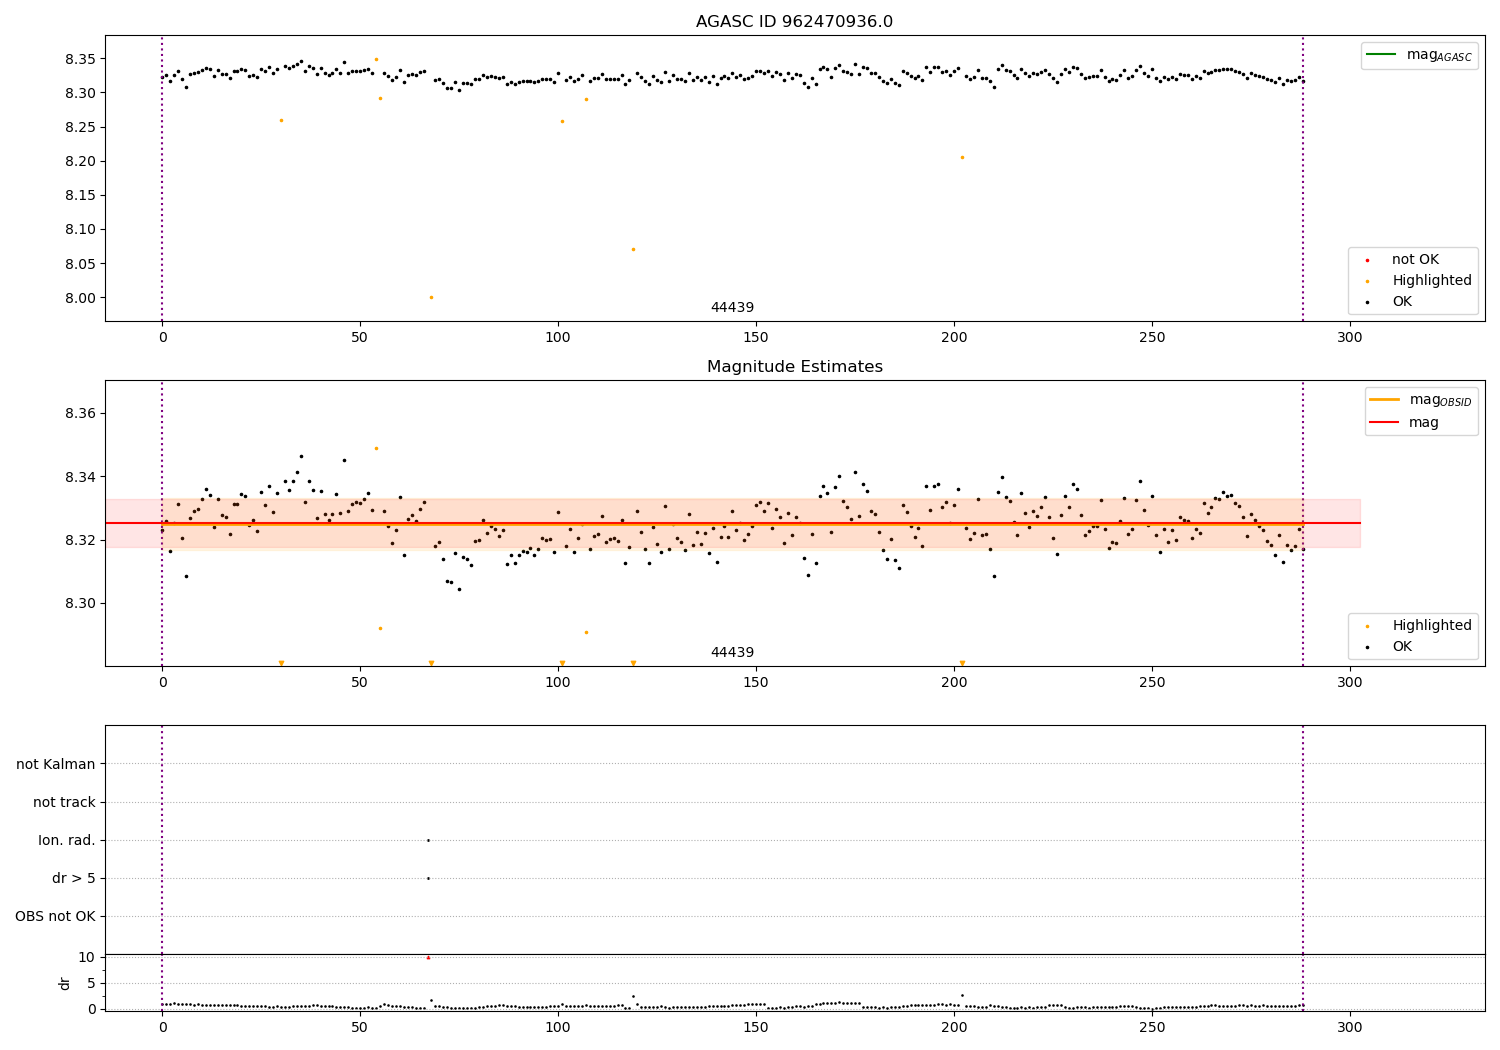Click the '8.00' y-tick label in top plot
This screenshot has height=1050, width=1500.
point(81,298)
